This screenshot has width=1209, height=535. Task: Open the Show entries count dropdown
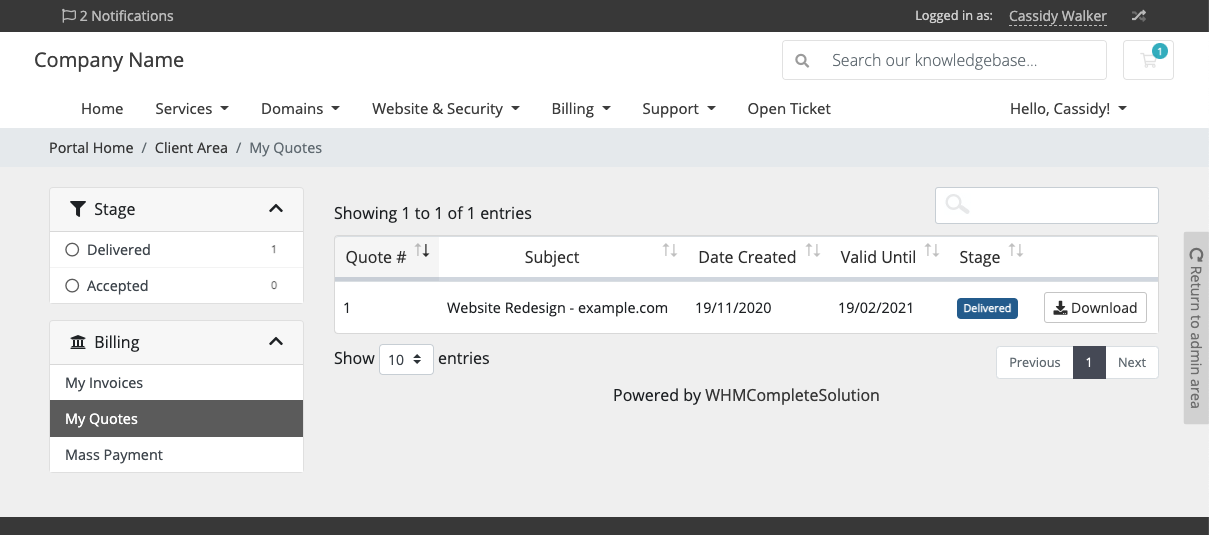(x=406, y=359)
